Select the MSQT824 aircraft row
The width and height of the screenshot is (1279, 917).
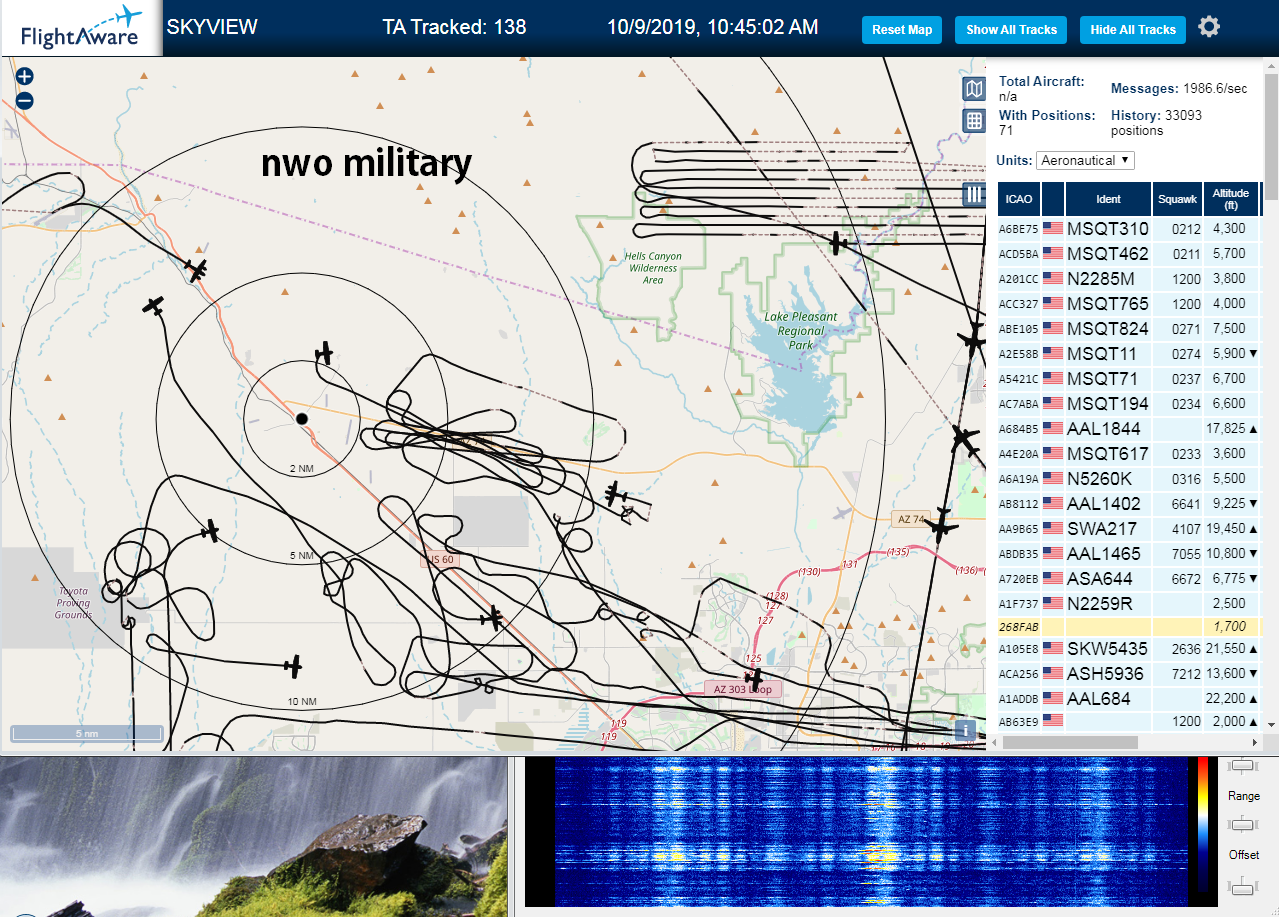1128,328
